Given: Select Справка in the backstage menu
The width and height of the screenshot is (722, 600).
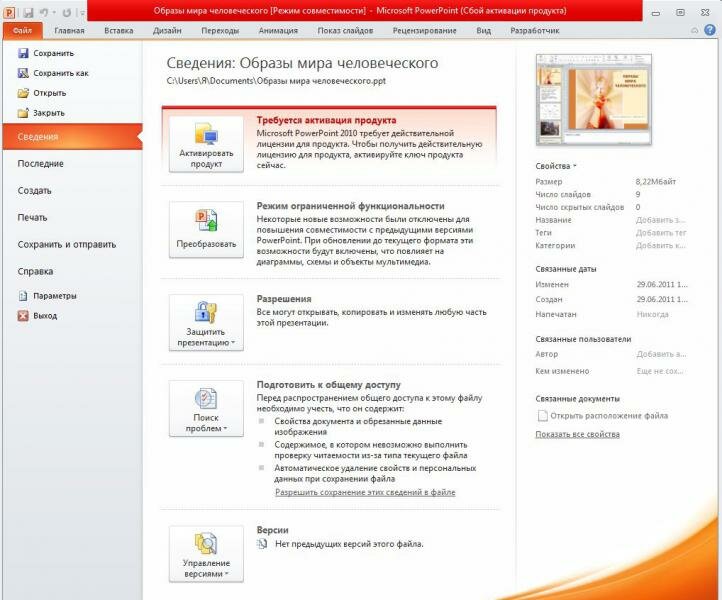Looking at the screenshot, I should 73,271.
